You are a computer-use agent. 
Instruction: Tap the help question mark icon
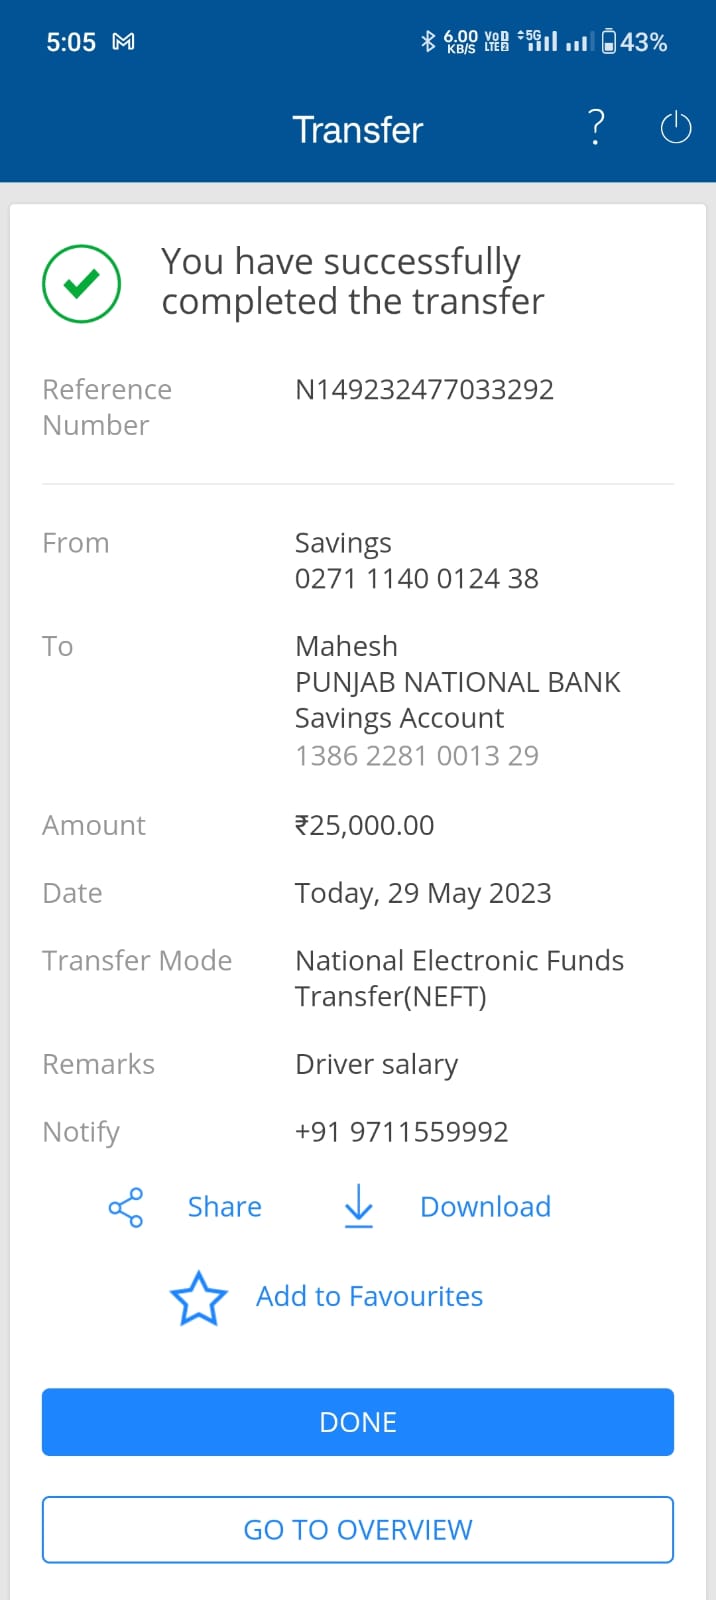(x=596, y=128)
